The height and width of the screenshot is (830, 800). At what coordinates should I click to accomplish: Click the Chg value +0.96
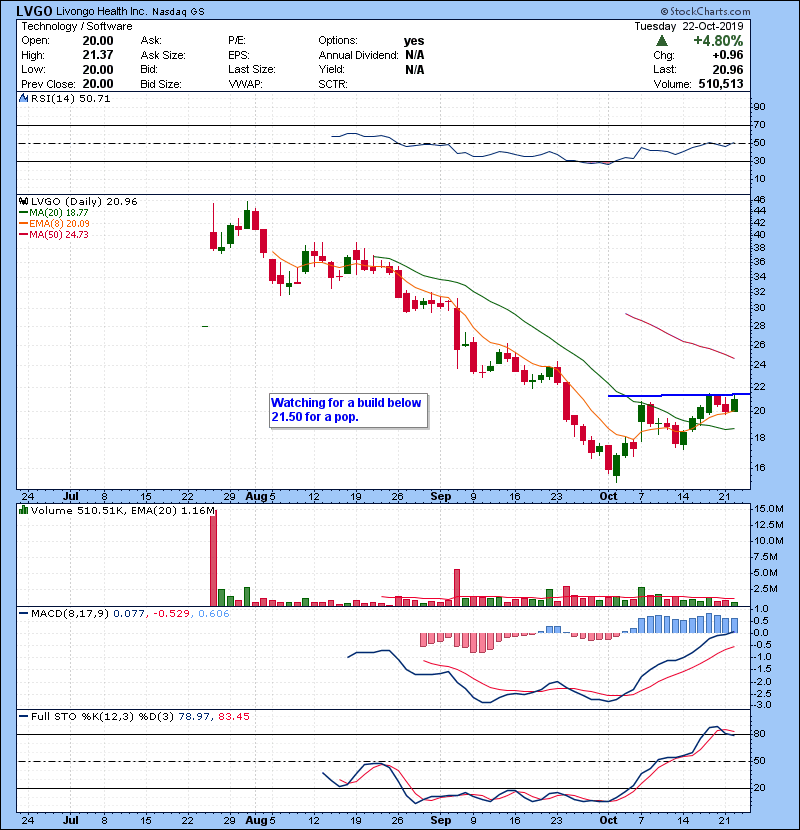point(727,55)
